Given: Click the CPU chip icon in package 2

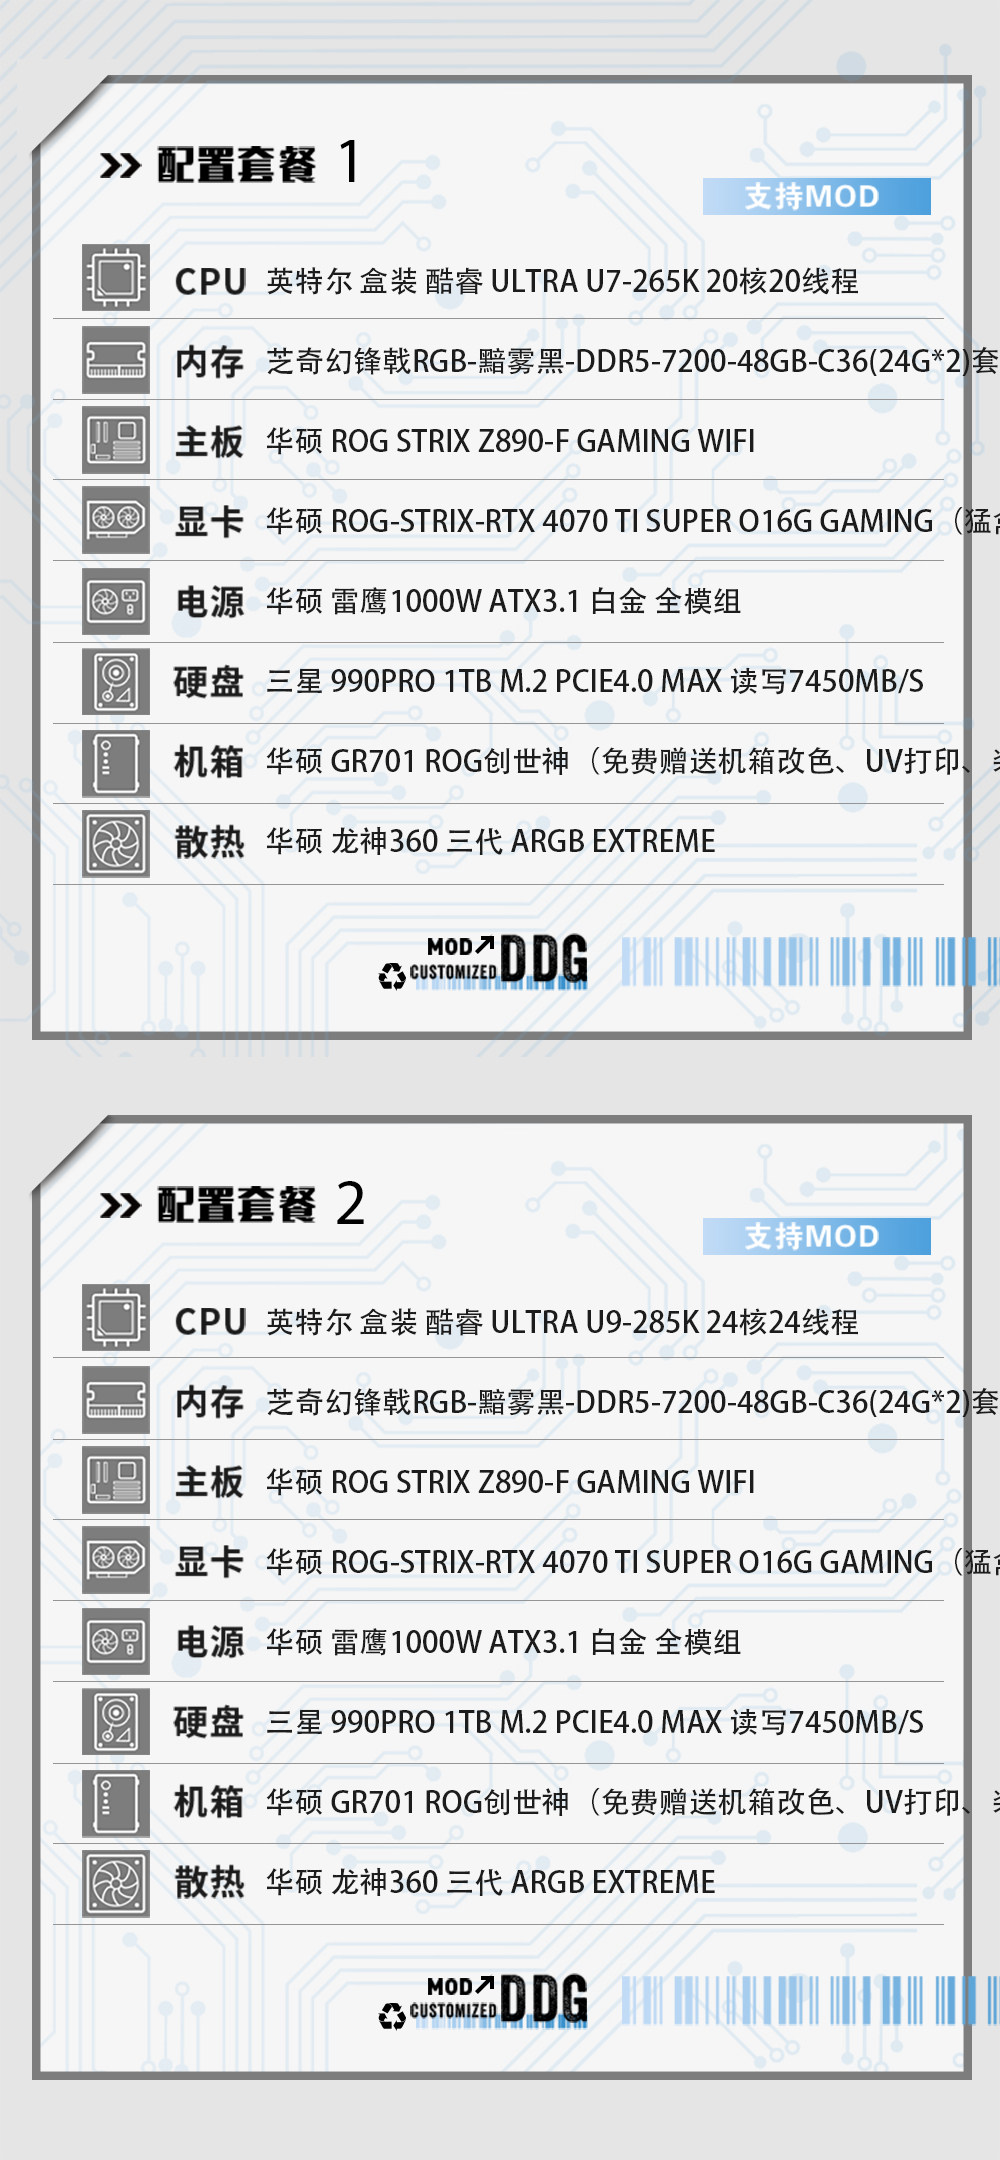Looking at the screenshot, I should (116, 1318).
